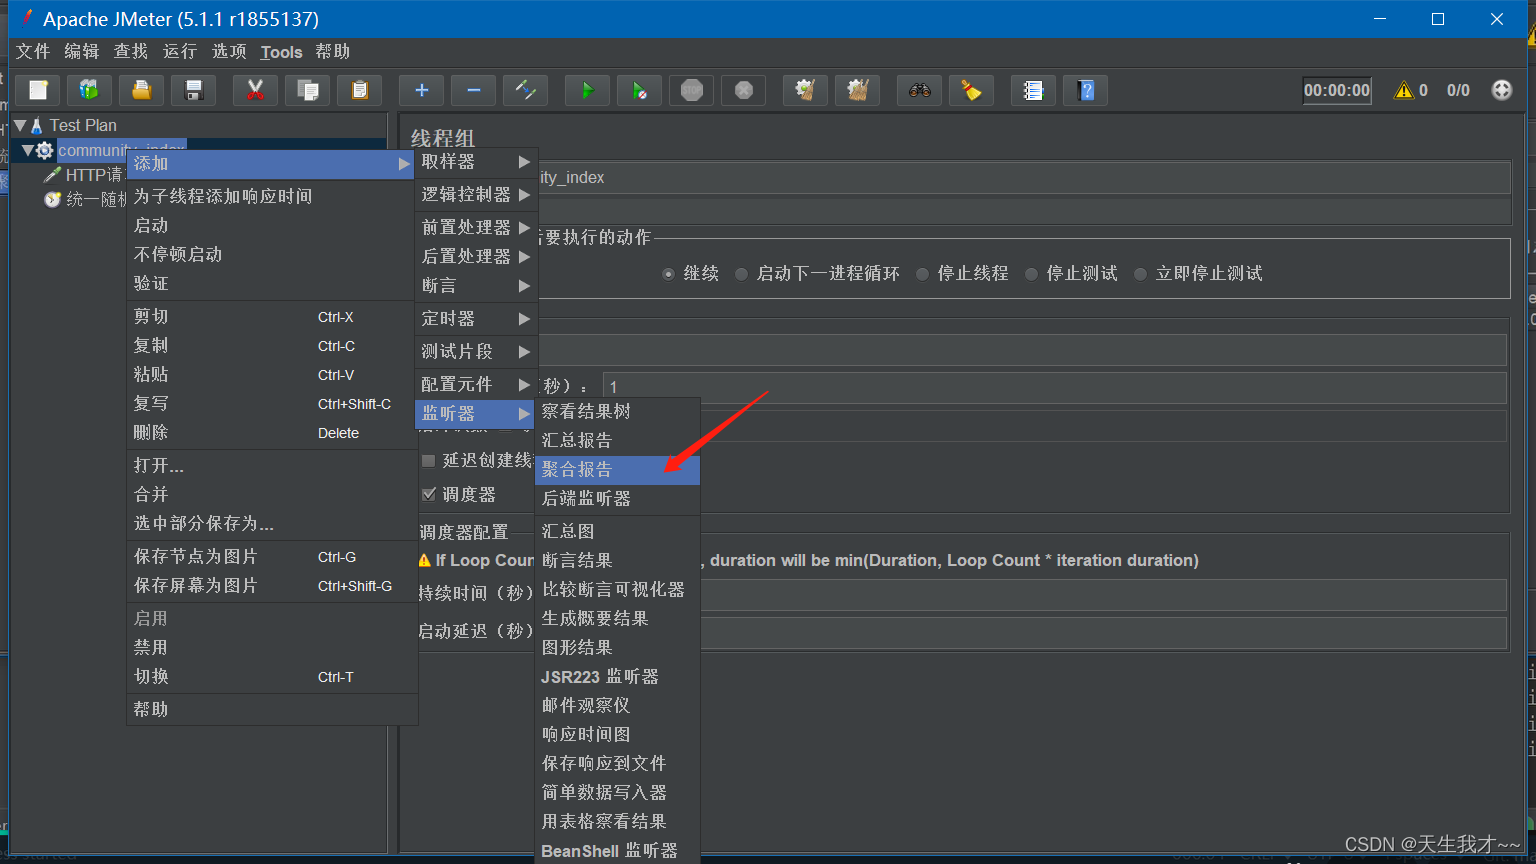Viewport: 1536px width, 864px height.
Task: Click 禁用 in context menu
Action: point(271,647)
